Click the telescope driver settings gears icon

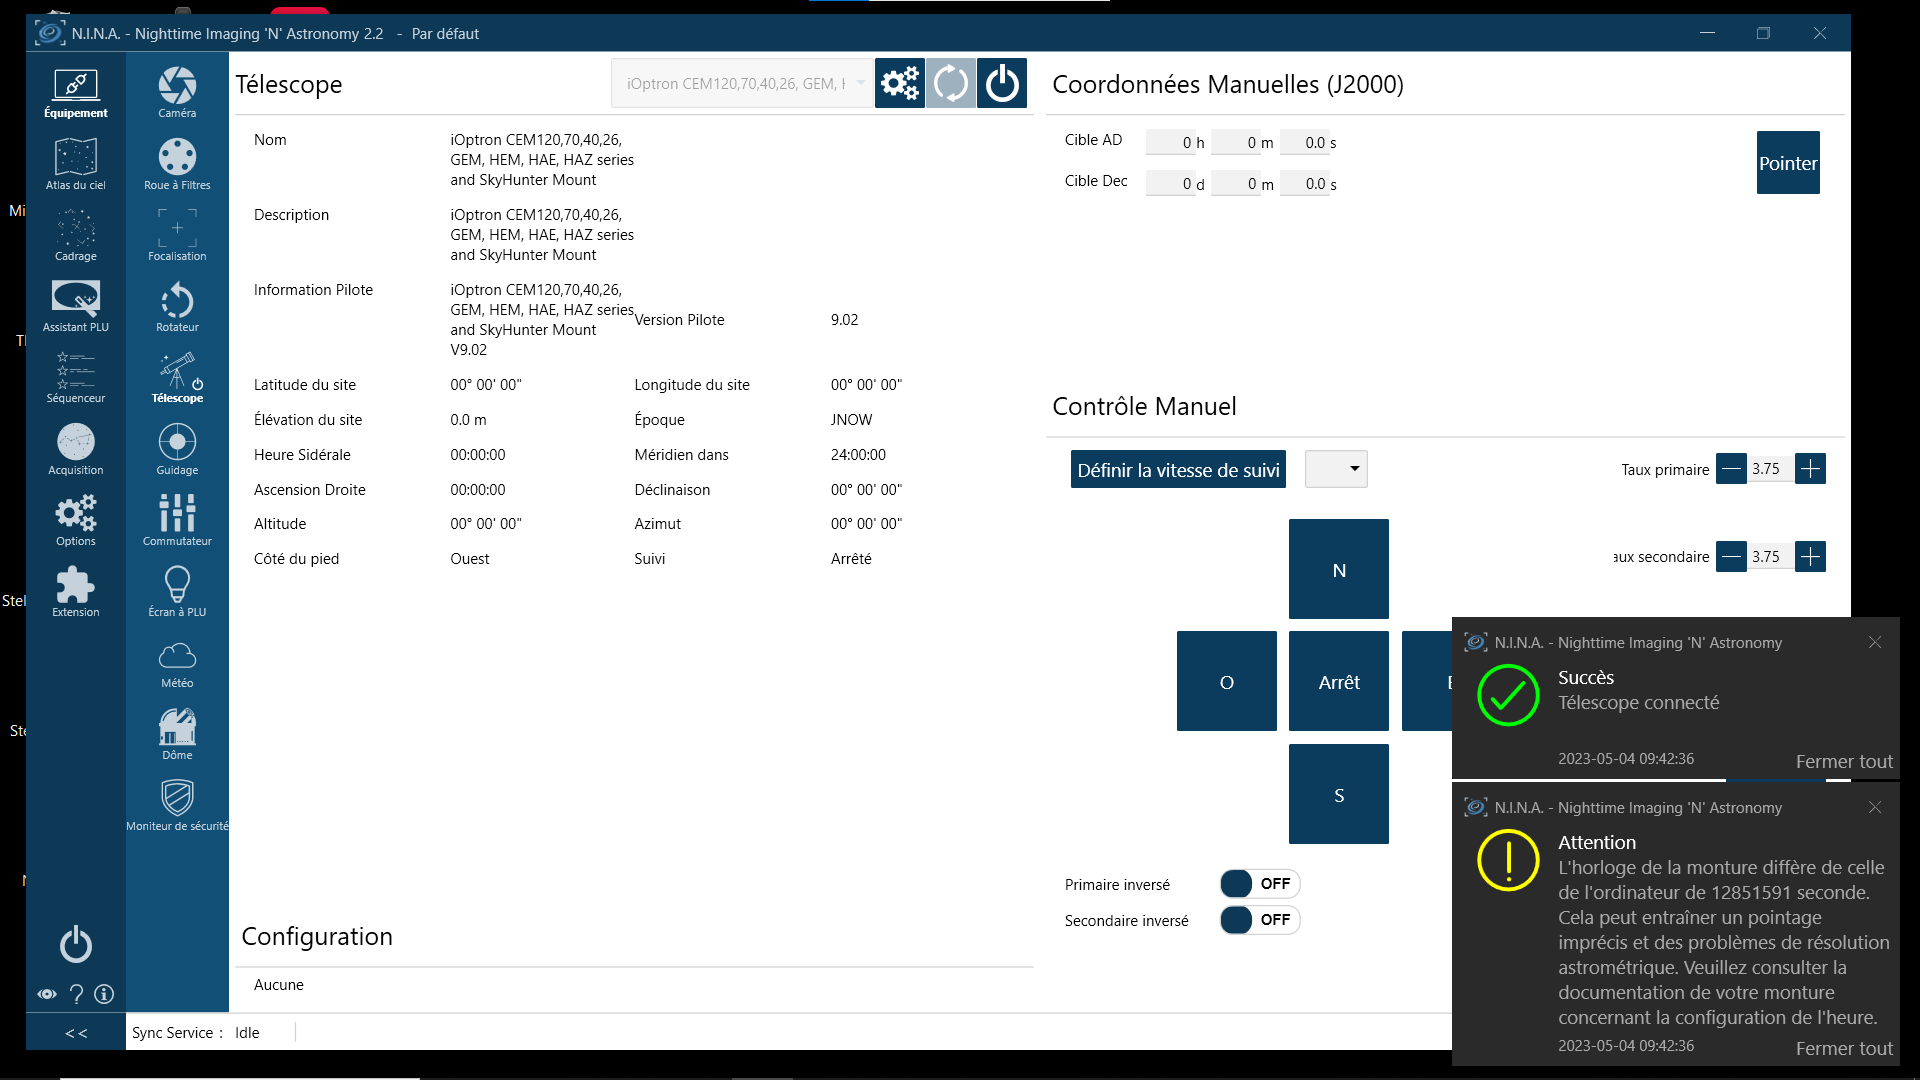click(899, 83)
